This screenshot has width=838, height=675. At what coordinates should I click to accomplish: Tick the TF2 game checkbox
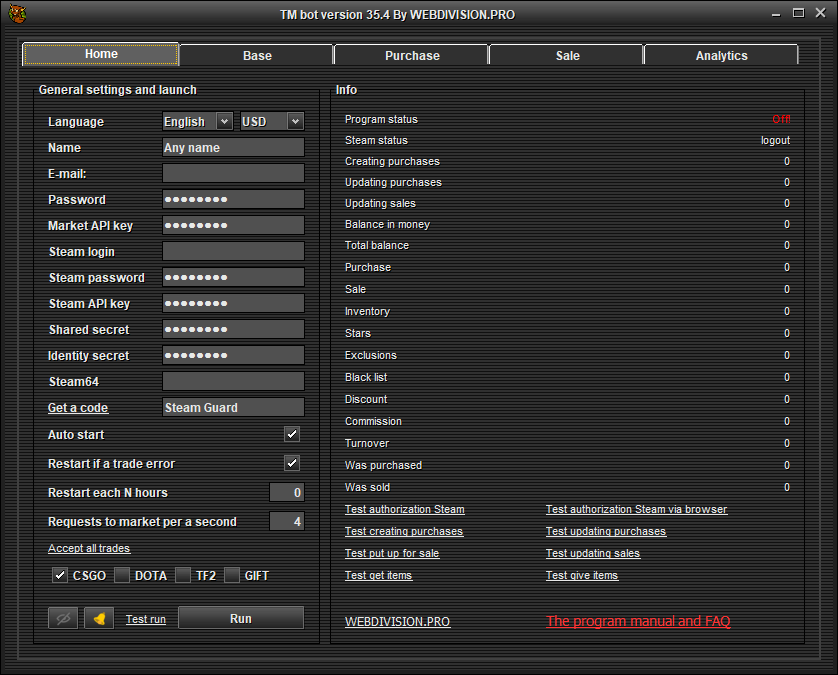tap(183, 575)
